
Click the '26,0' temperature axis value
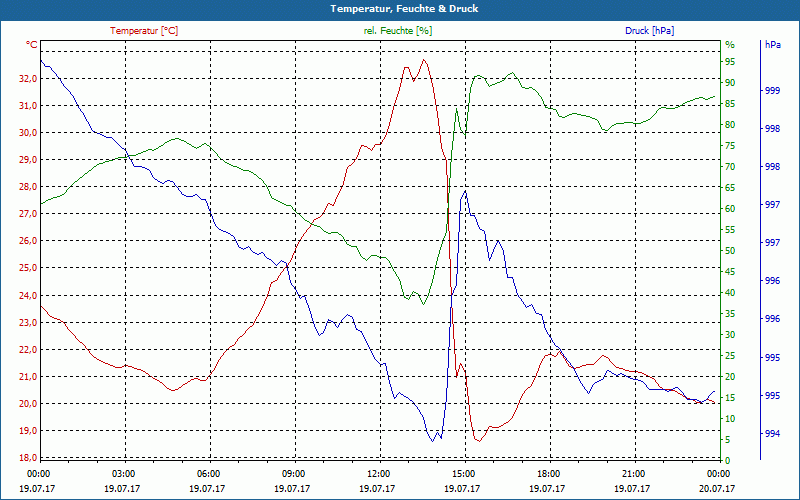[x=29, y=241]
